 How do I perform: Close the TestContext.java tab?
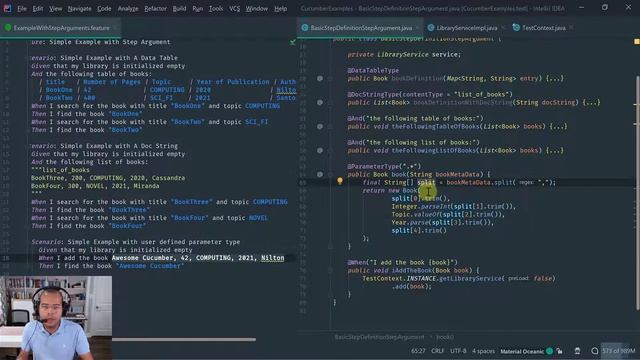[x=571, y=28]
